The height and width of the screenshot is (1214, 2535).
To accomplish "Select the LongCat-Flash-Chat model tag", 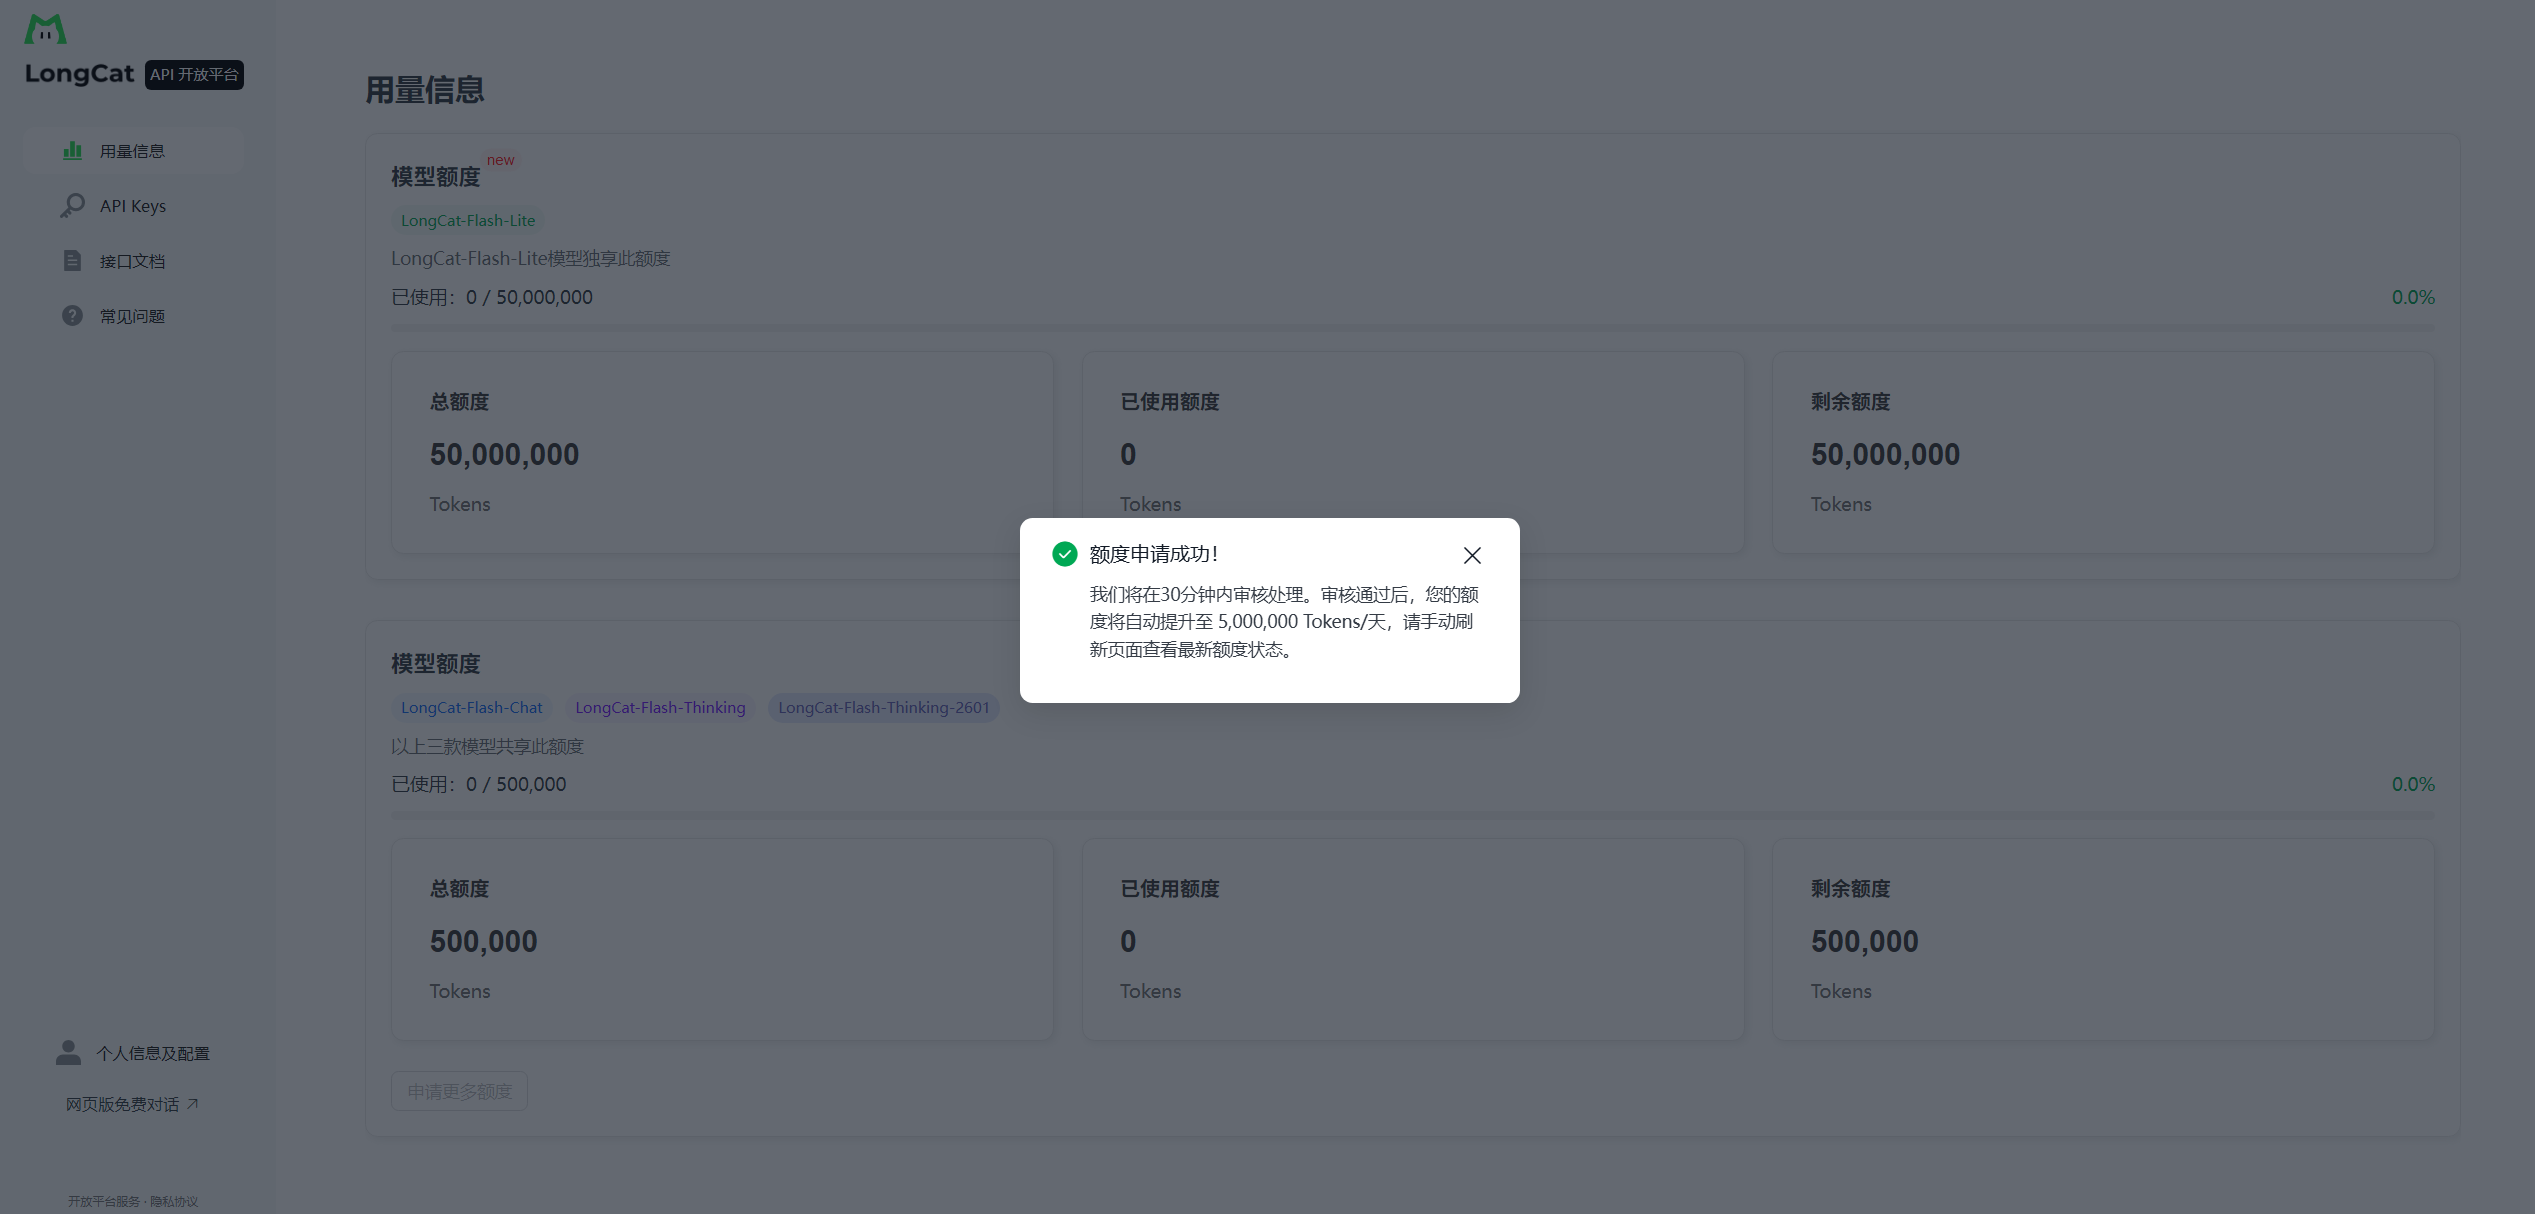I will (x=471, y=707).
